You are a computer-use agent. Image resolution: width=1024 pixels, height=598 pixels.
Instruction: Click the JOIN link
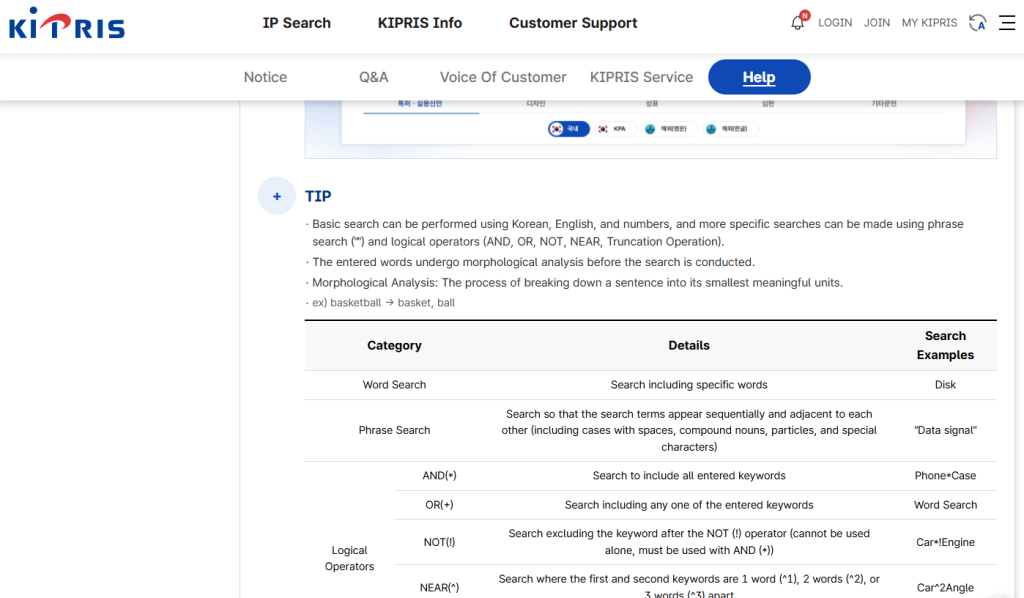(x=877, y=23)
